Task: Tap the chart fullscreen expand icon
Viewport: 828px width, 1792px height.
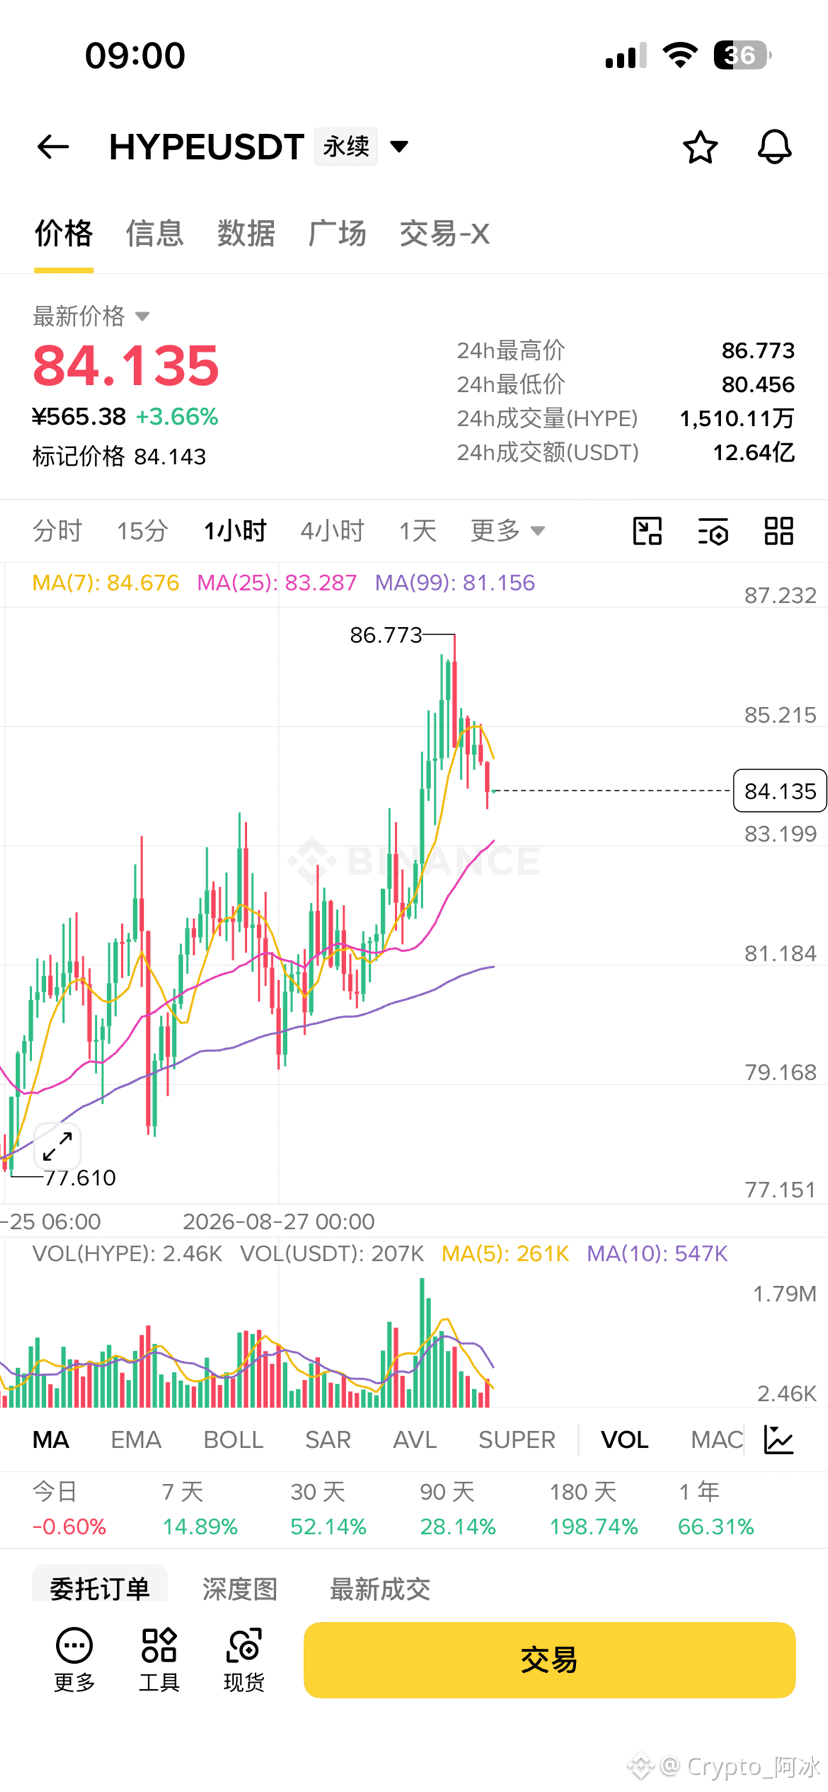Action: (x=57, y=1146)
